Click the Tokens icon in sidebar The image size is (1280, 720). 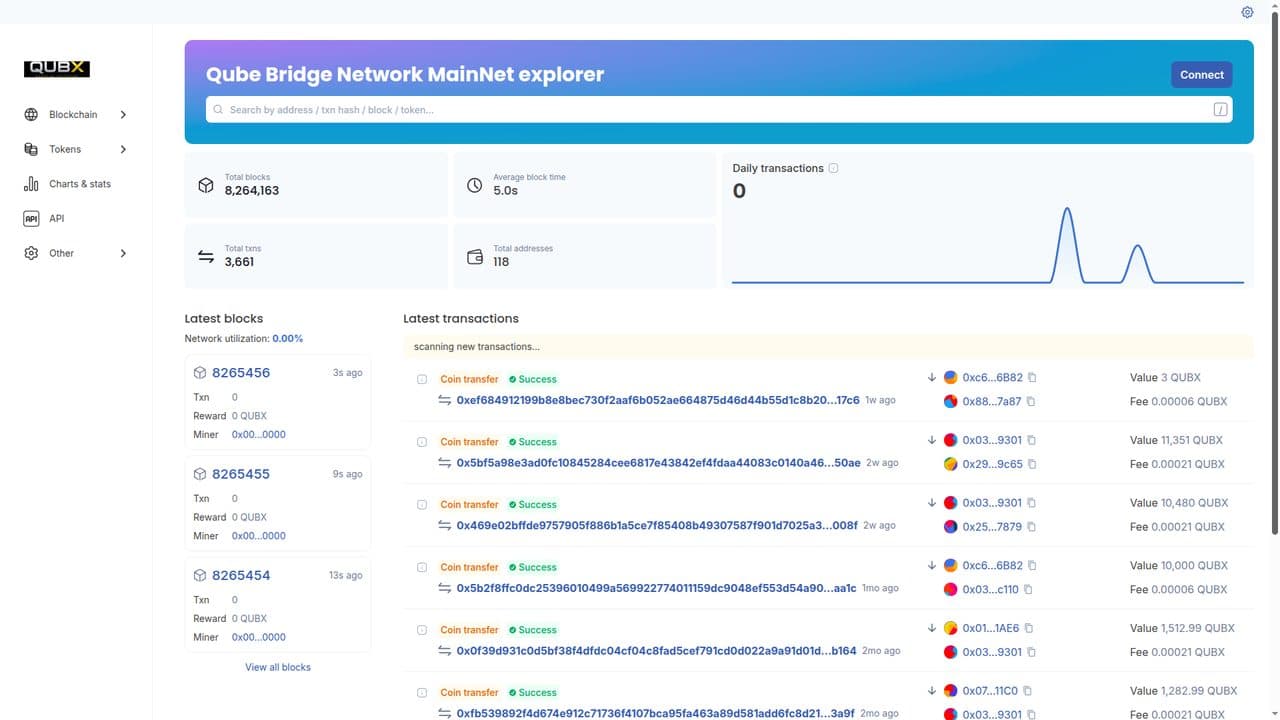31,149
